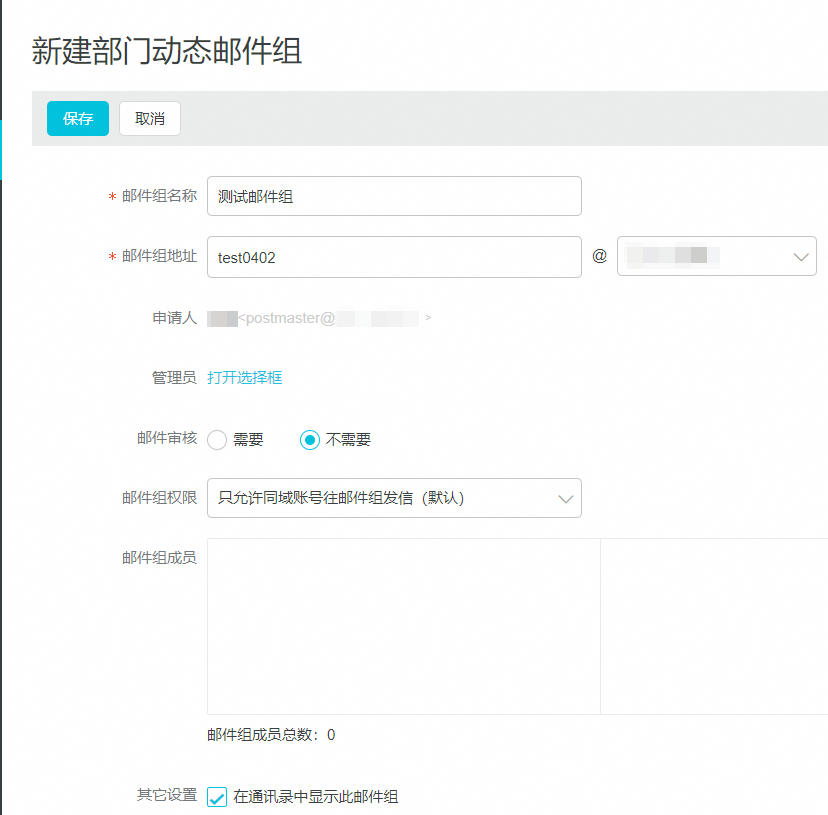828x815 pixels.
Task: Click the postmaster applicant address text
Action: coord(320,318)
